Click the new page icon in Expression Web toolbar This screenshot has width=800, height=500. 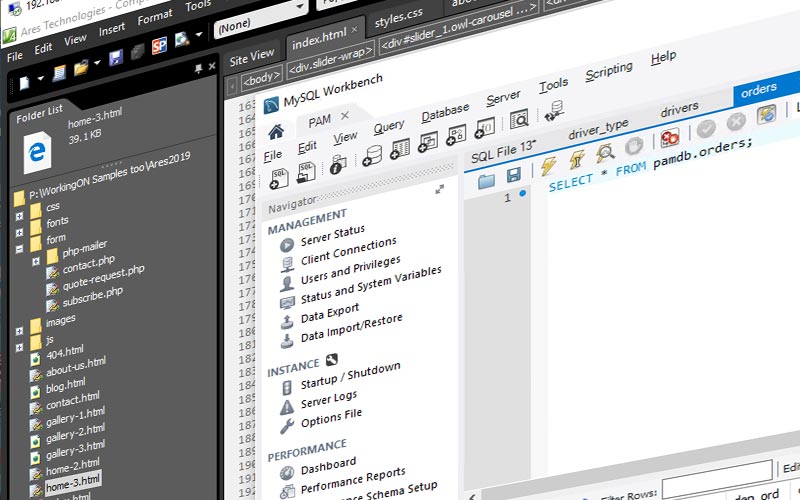pyautogui.click(x=24, y=83)
